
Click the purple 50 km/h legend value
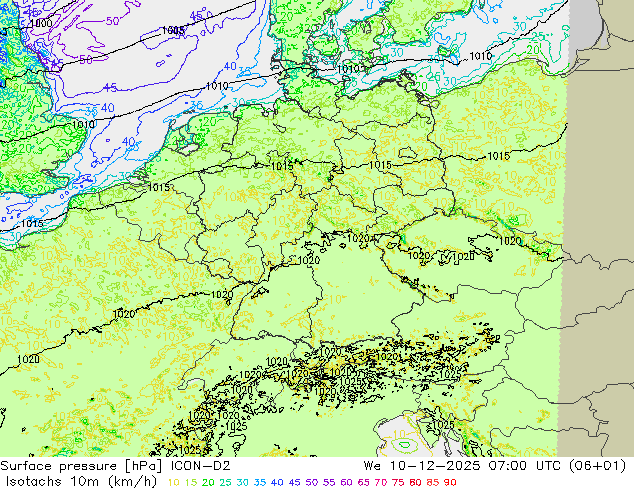(x=312, y=483)
